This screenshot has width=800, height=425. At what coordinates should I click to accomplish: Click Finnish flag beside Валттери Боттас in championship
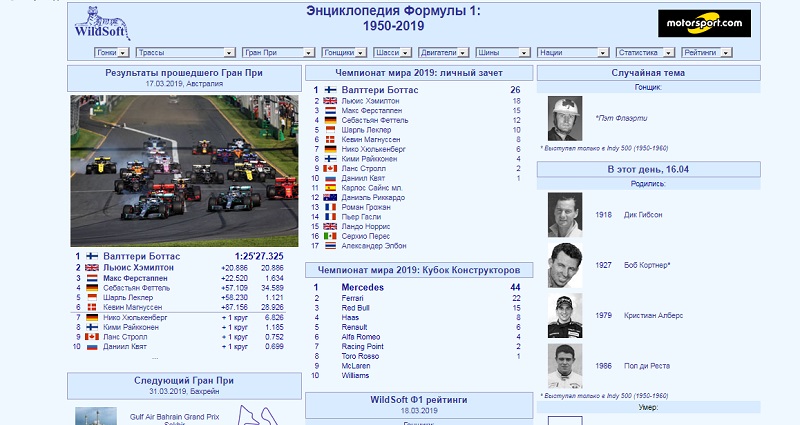click(330, 90)
